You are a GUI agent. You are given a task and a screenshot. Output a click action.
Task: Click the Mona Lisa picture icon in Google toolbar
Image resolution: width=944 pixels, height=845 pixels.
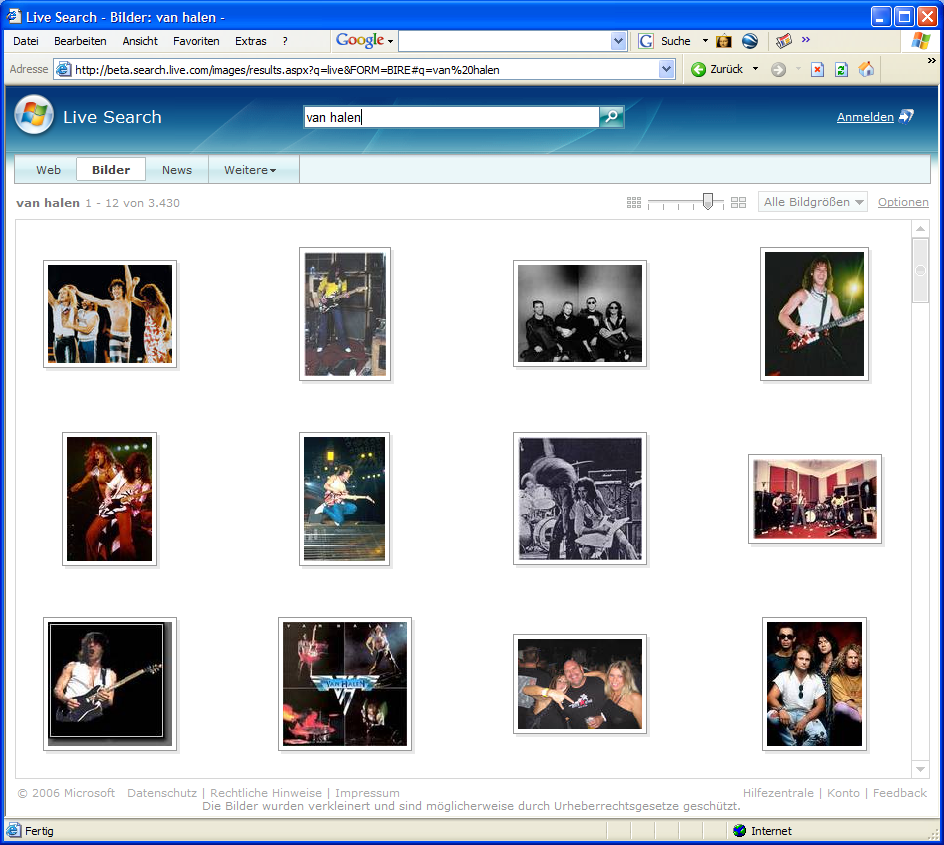(x=724, y=41)
